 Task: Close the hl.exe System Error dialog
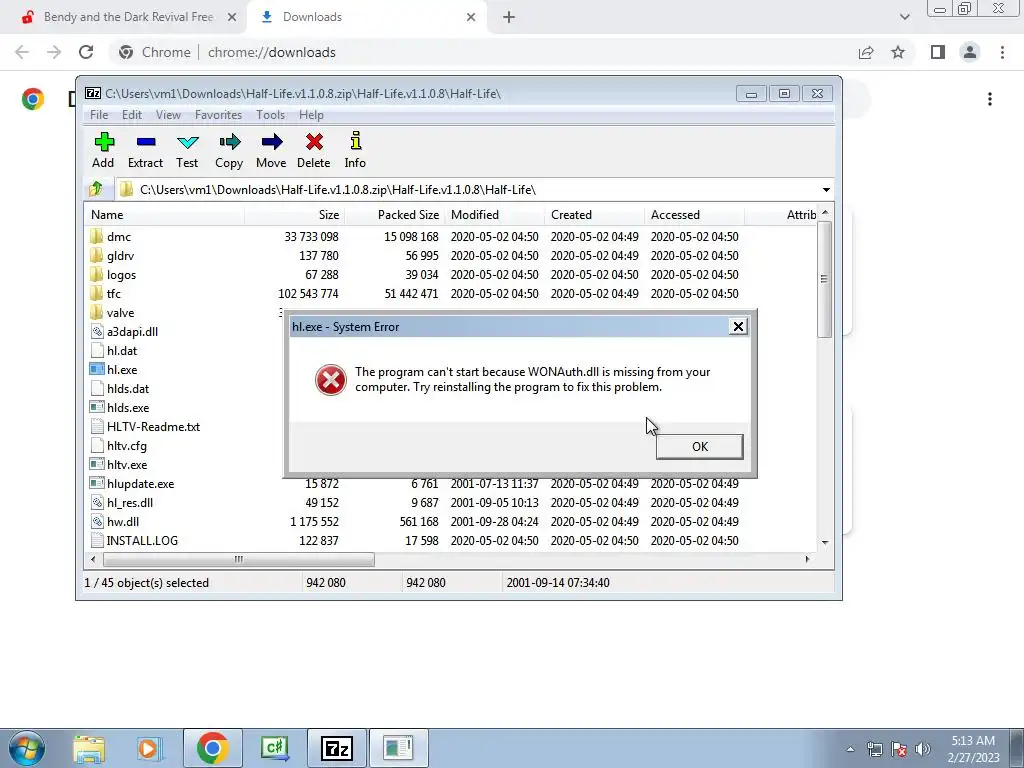(x=738, y=327)
